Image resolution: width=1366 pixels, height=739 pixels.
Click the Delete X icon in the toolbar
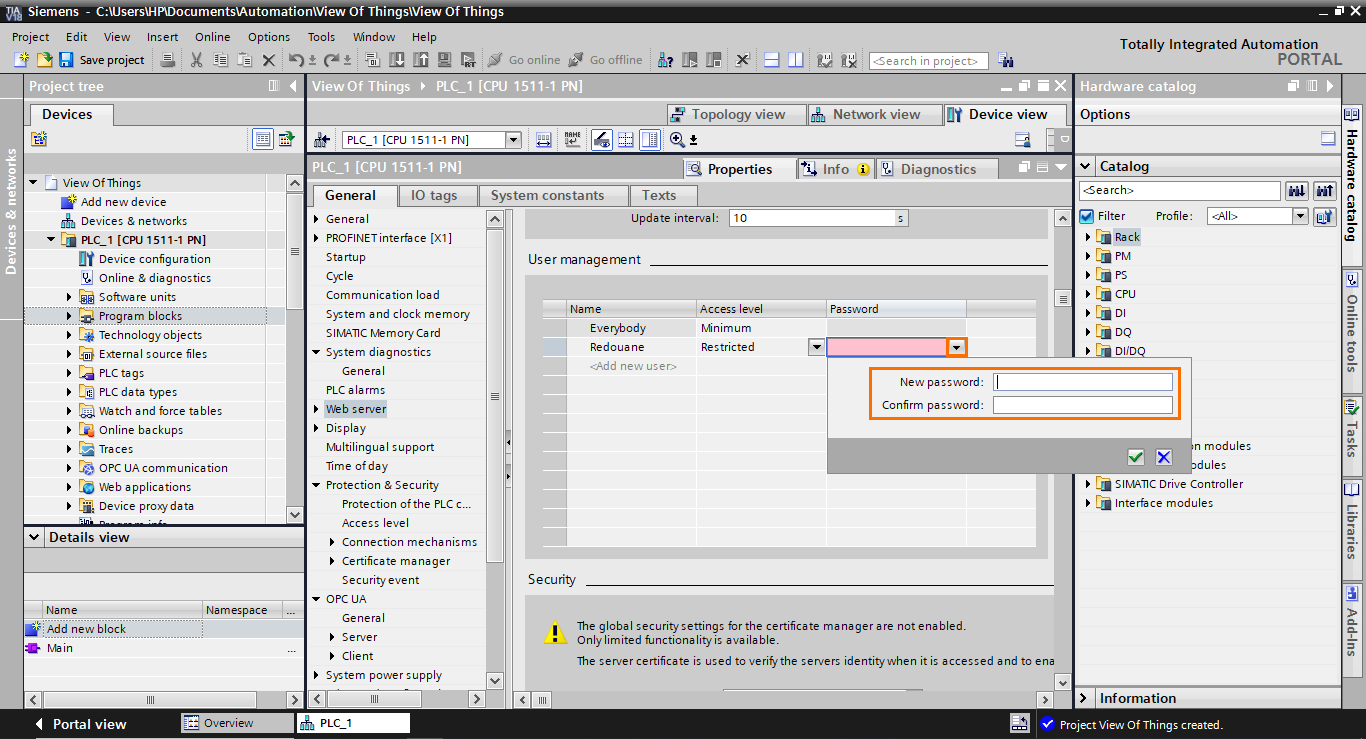tap(268, 60)
